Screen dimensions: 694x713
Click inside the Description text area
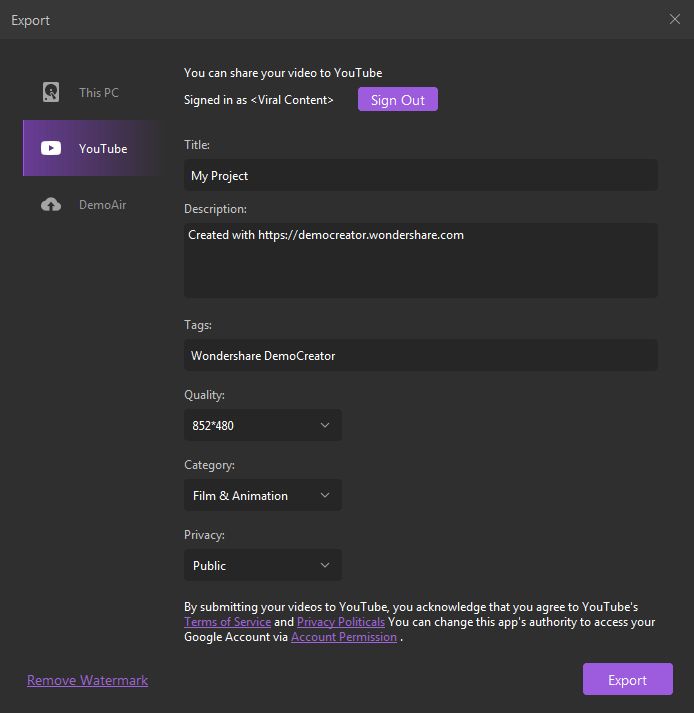420,260
